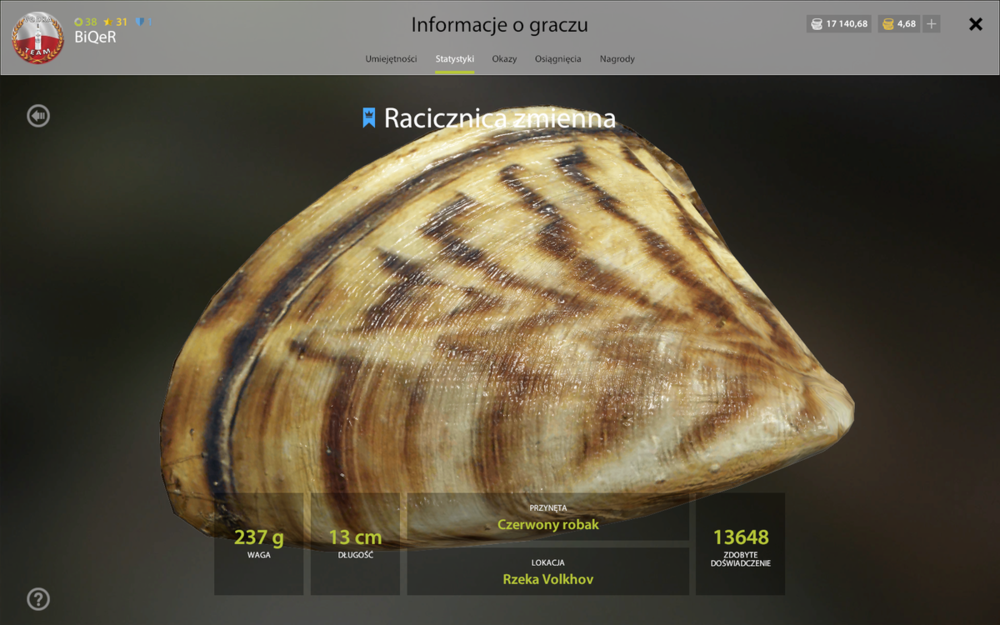Click the BiQeR player avatar badge
Viewport: 1000px width, 625px height.
click(38, 38)
